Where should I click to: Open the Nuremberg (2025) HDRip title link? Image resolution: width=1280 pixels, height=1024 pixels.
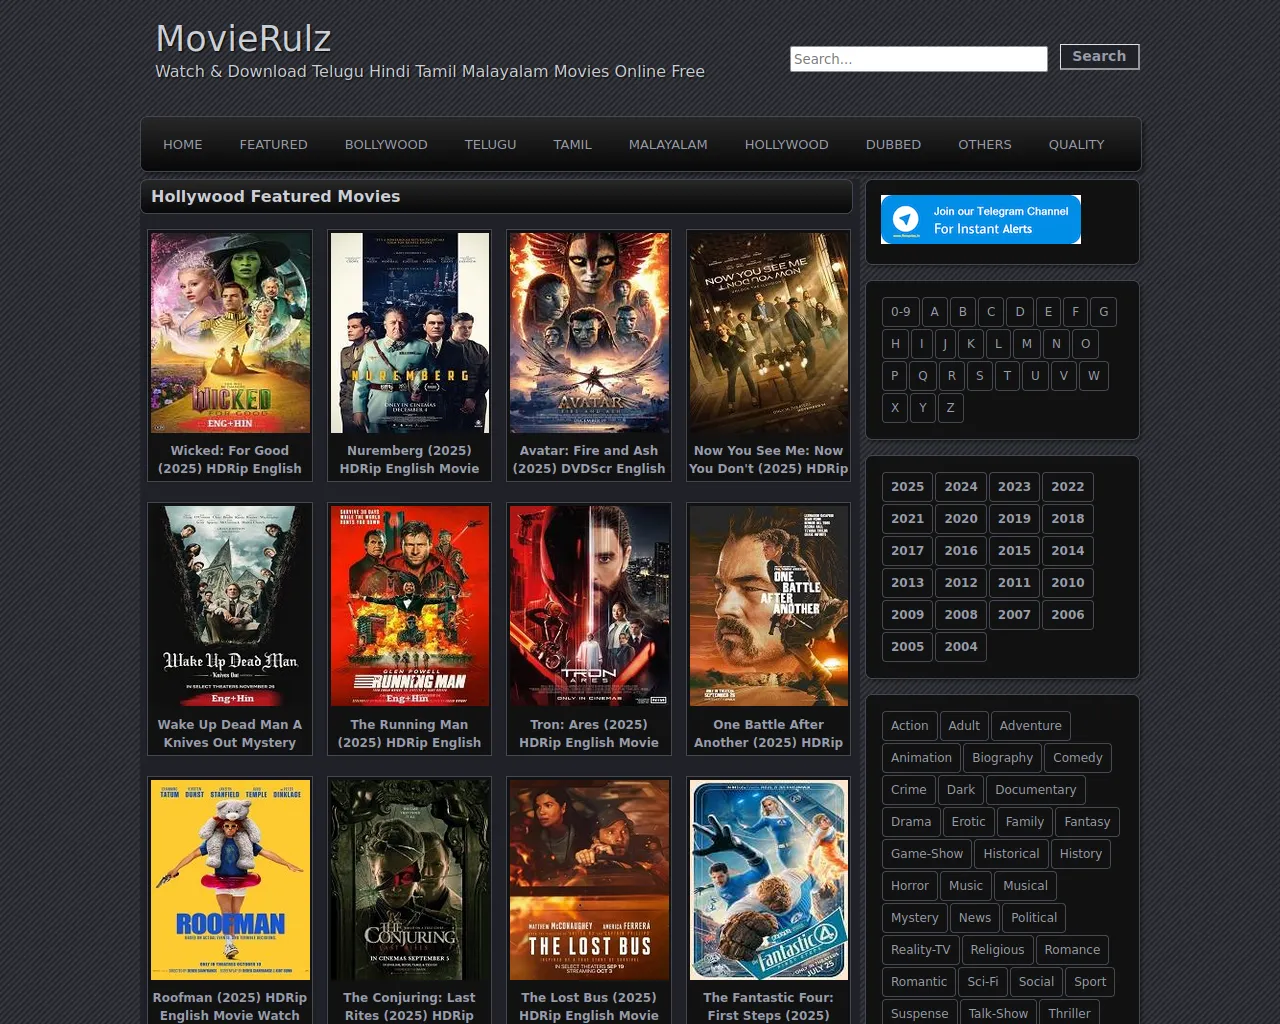point(410,460)
